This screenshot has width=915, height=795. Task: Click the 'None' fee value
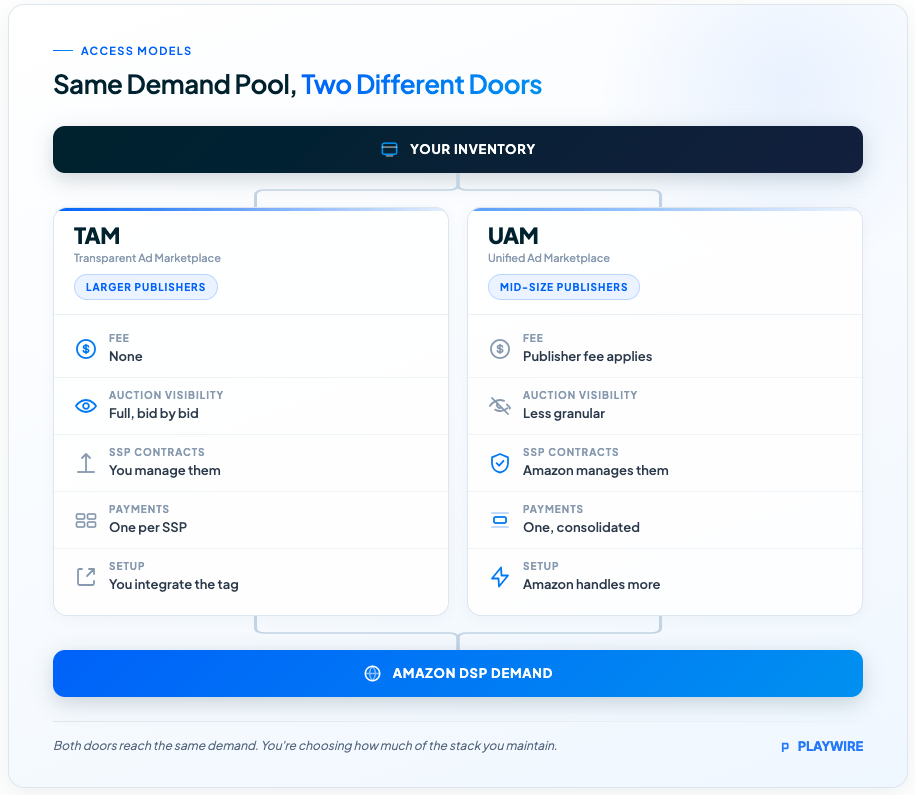[x=125, y=357]
